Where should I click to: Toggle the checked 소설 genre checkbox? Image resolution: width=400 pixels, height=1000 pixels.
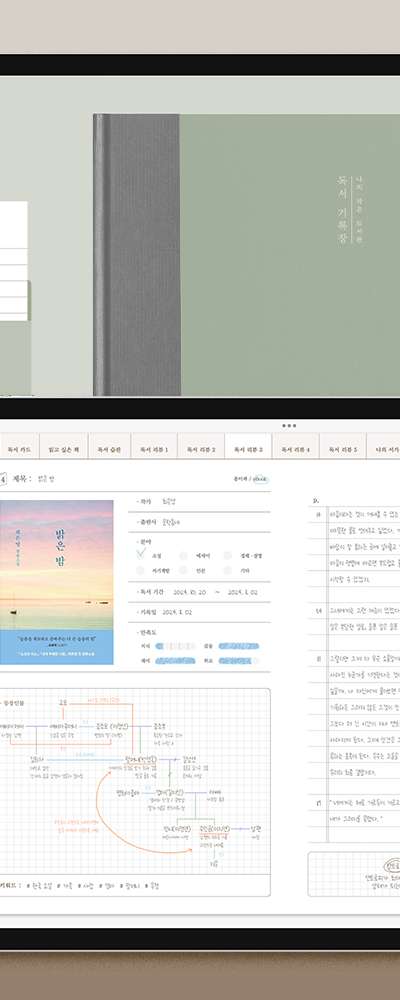(140, 555)
